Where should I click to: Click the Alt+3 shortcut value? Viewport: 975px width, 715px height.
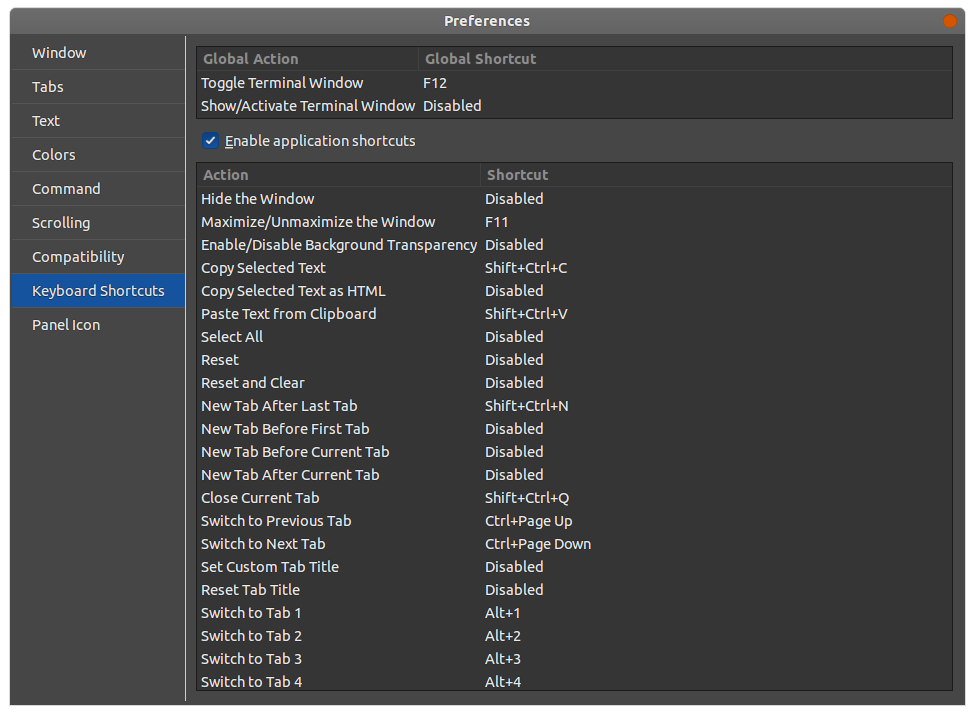503,659
